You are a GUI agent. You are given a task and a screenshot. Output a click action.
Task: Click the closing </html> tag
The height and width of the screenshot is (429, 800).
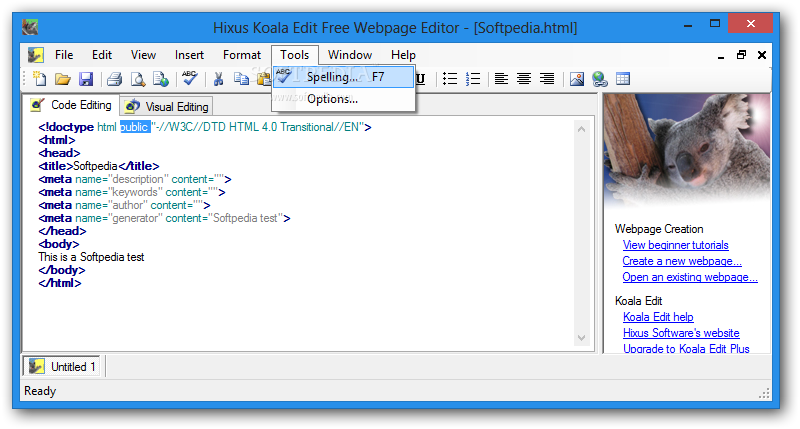pyautogui.click(x=60, y=283)
